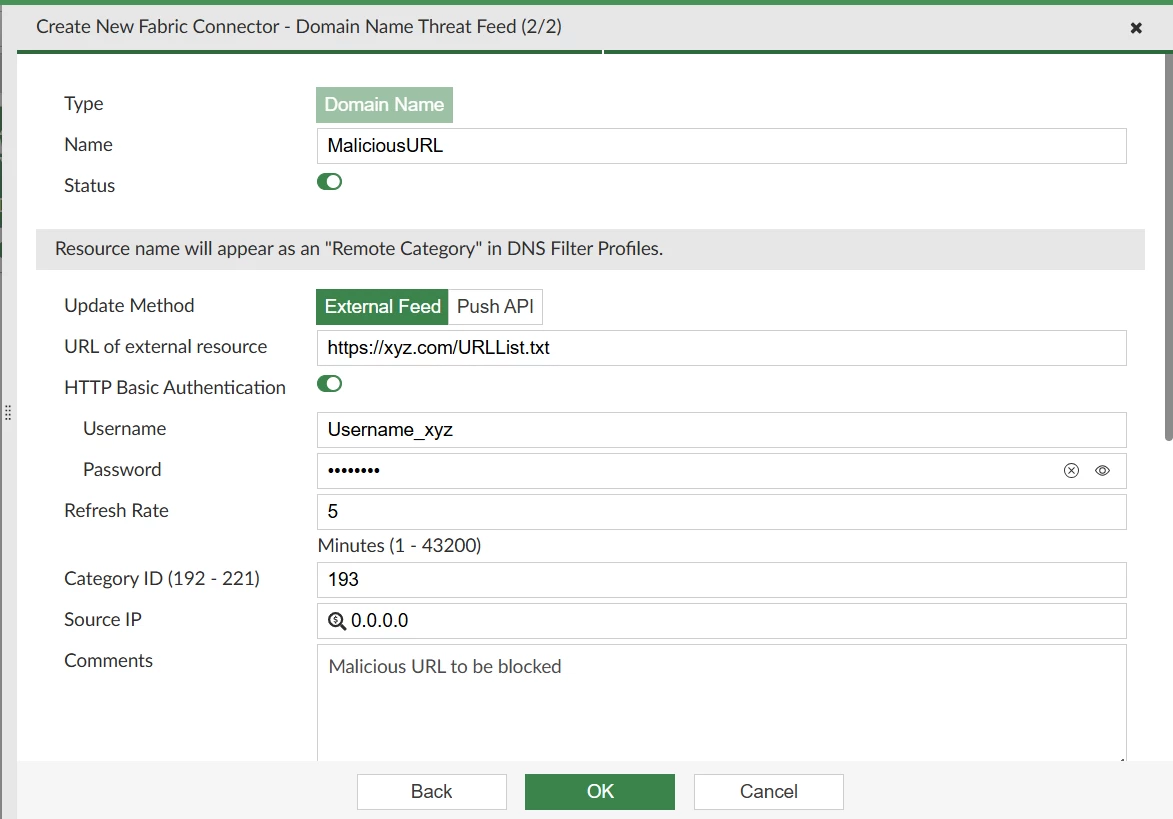
Task: Click the 'Source IP' label
Action: (102, 620)
